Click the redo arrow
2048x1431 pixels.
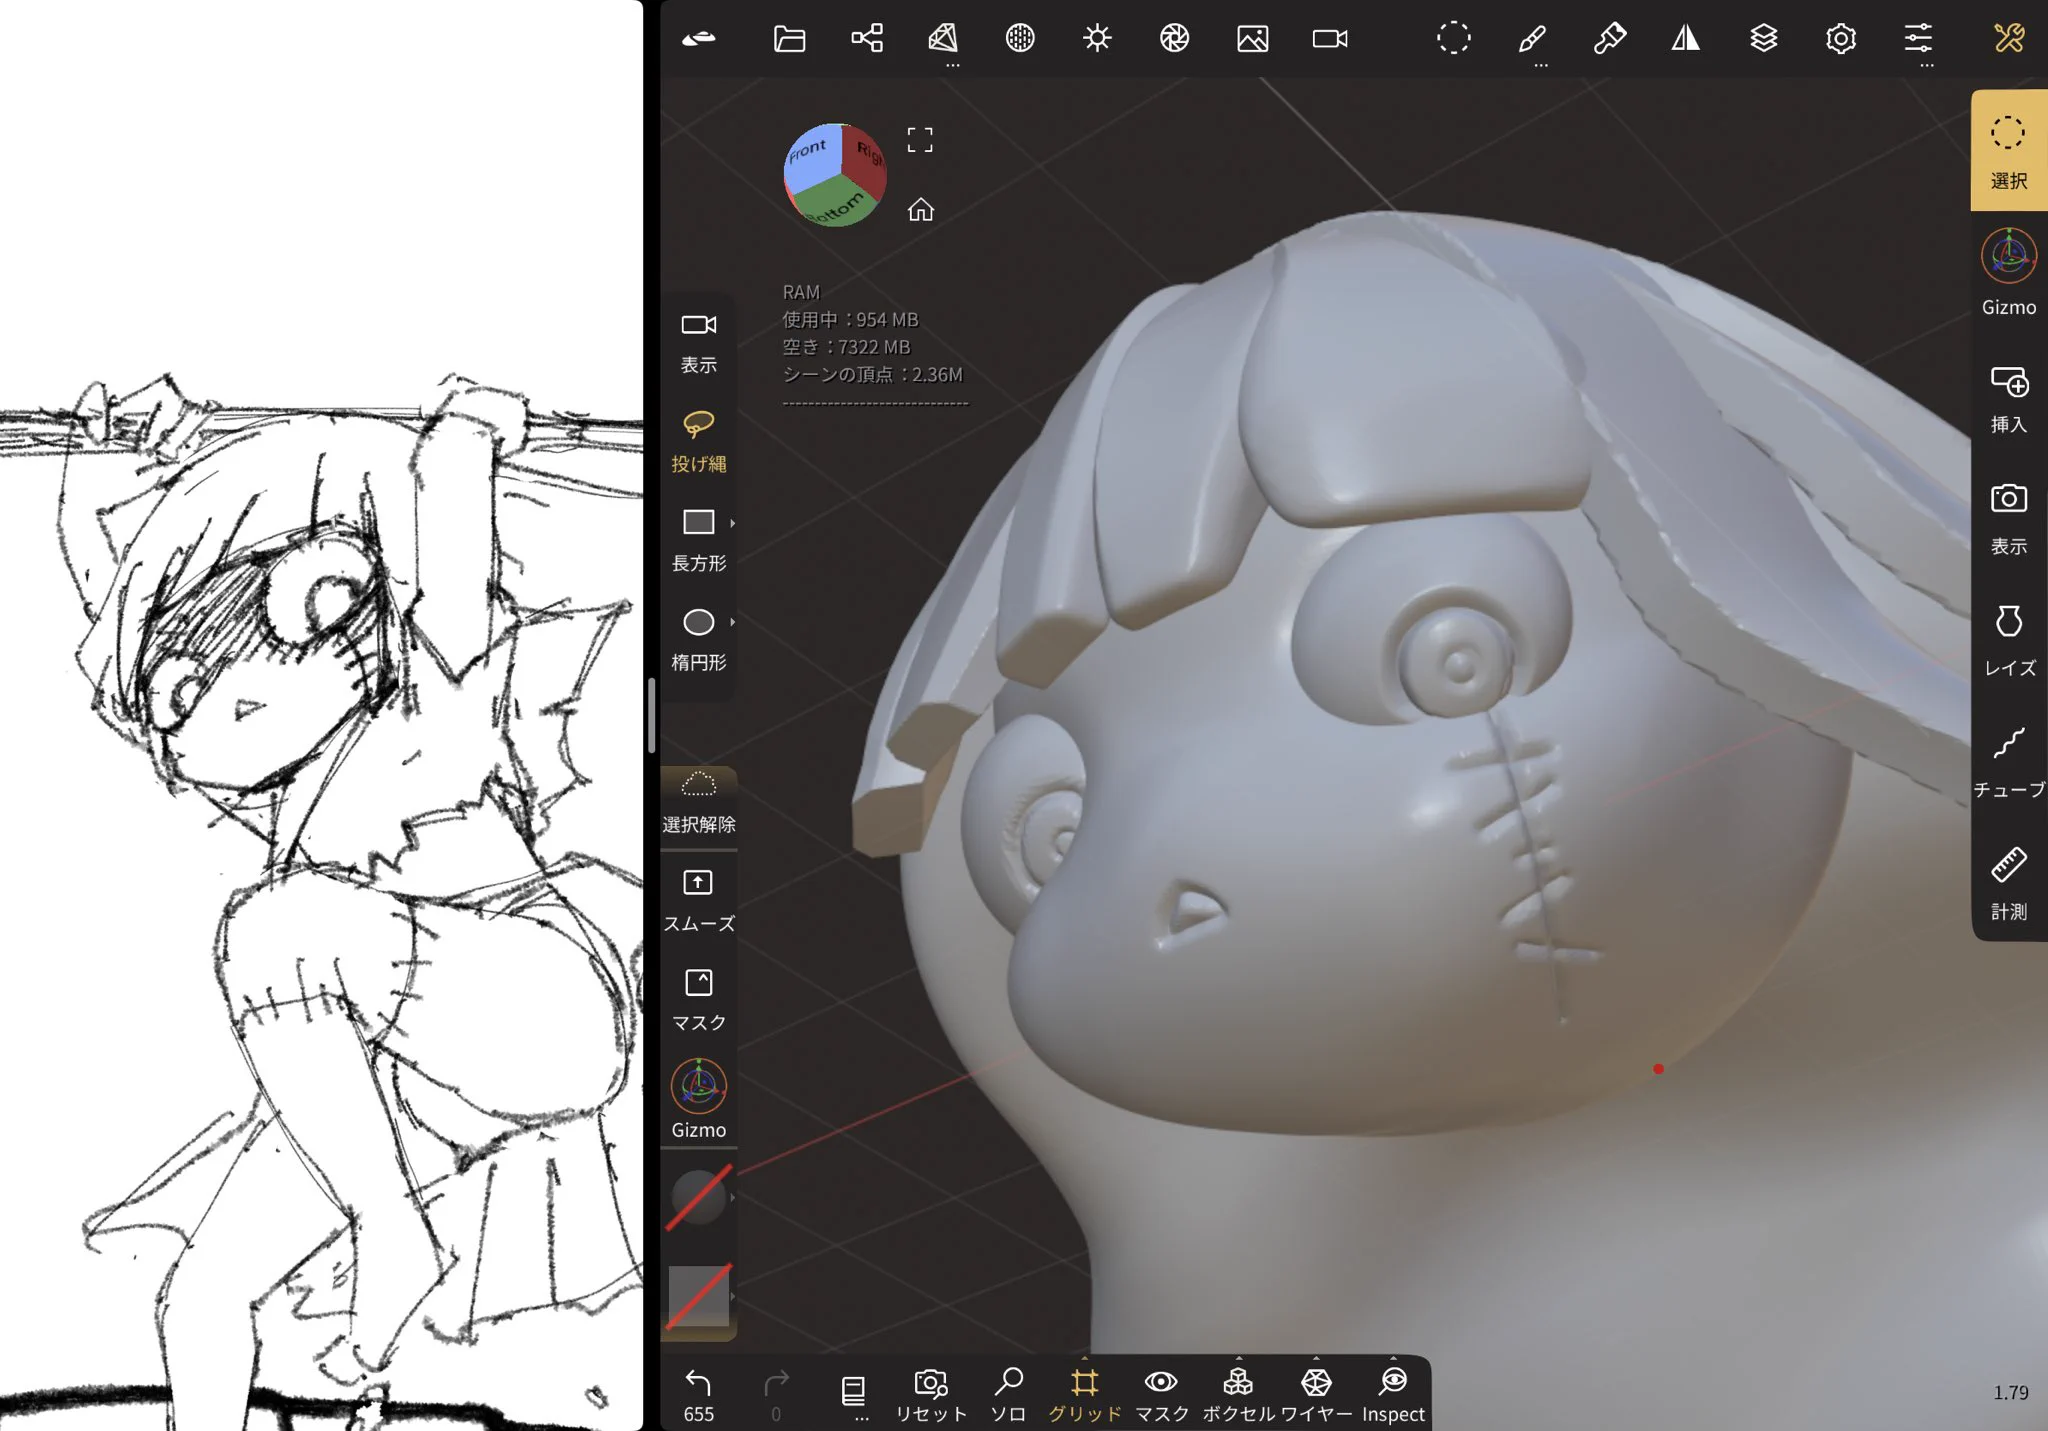[776, 1396]
